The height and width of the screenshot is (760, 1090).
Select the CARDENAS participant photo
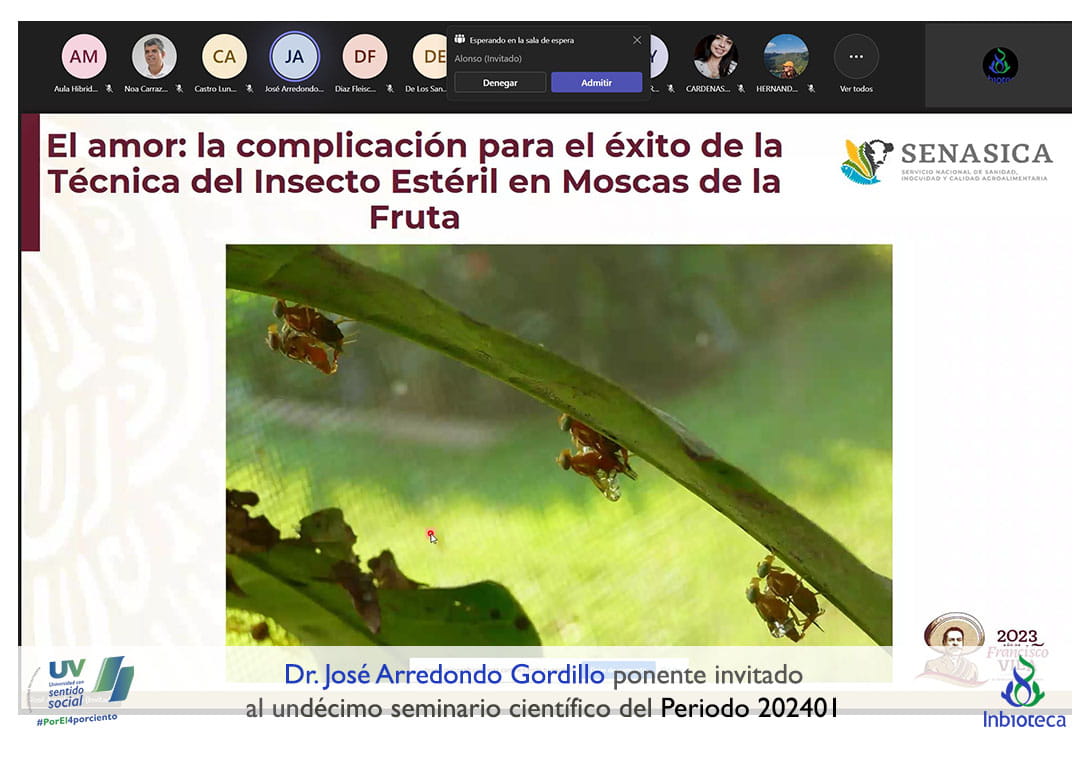pos(716,57)
